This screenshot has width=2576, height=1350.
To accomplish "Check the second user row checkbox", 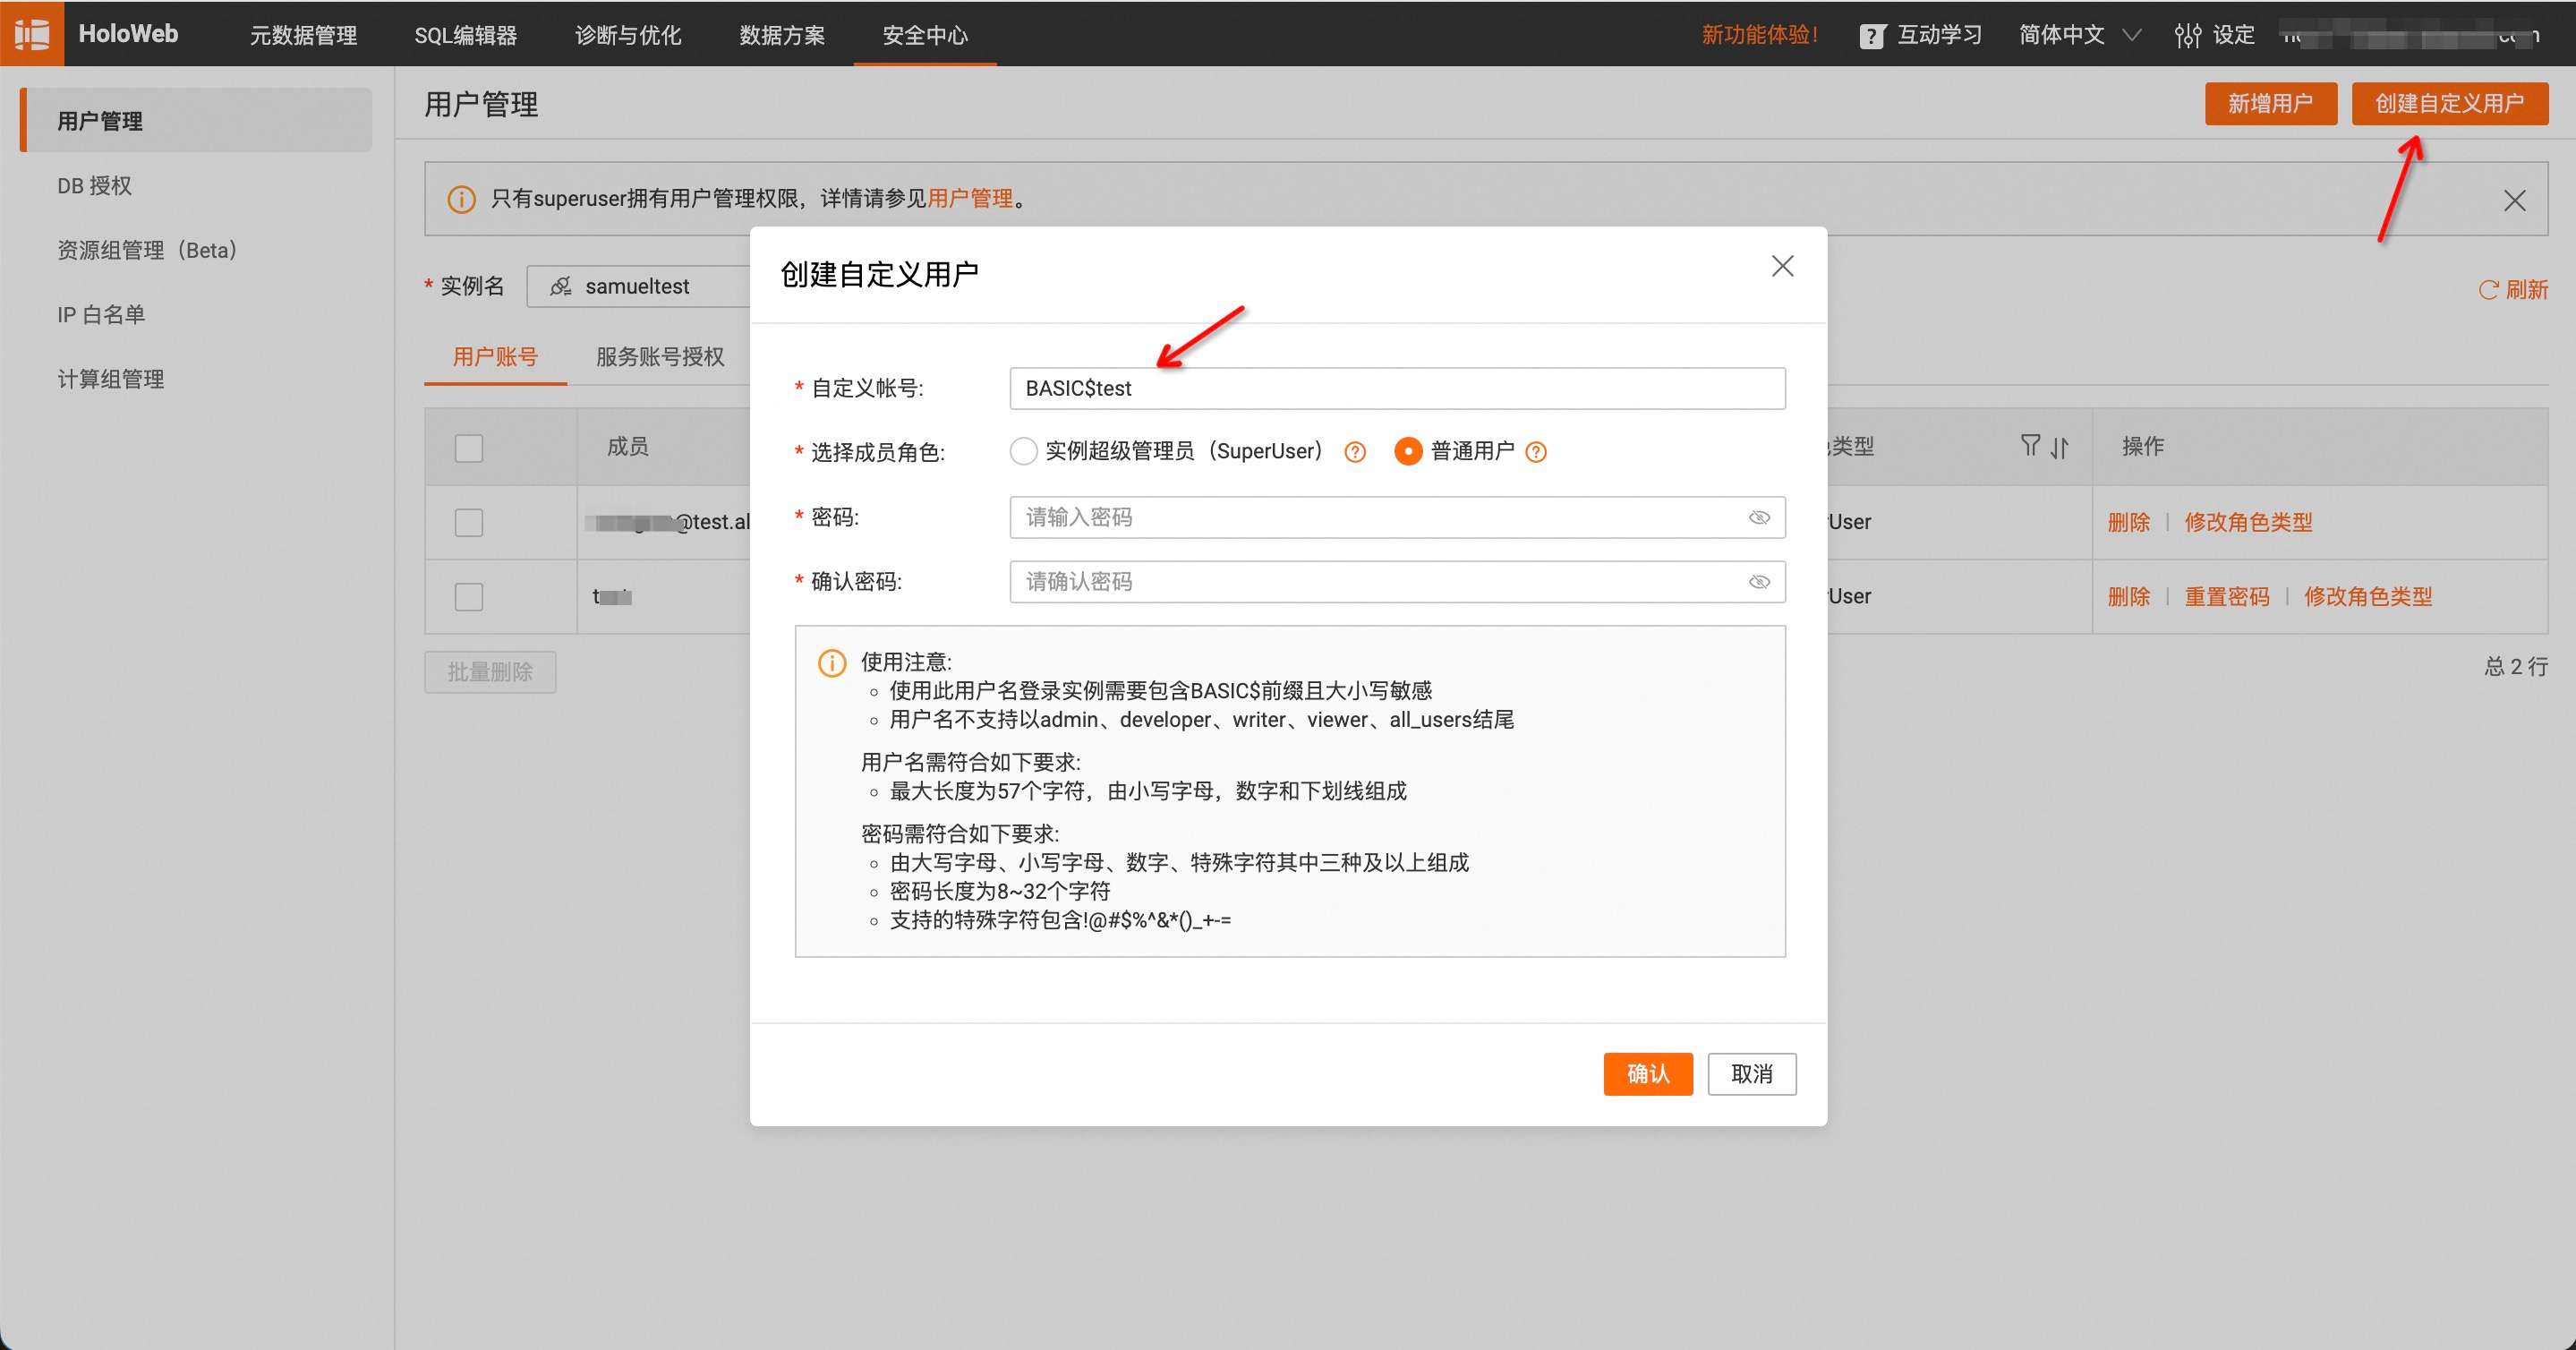I will coord(469,597).
